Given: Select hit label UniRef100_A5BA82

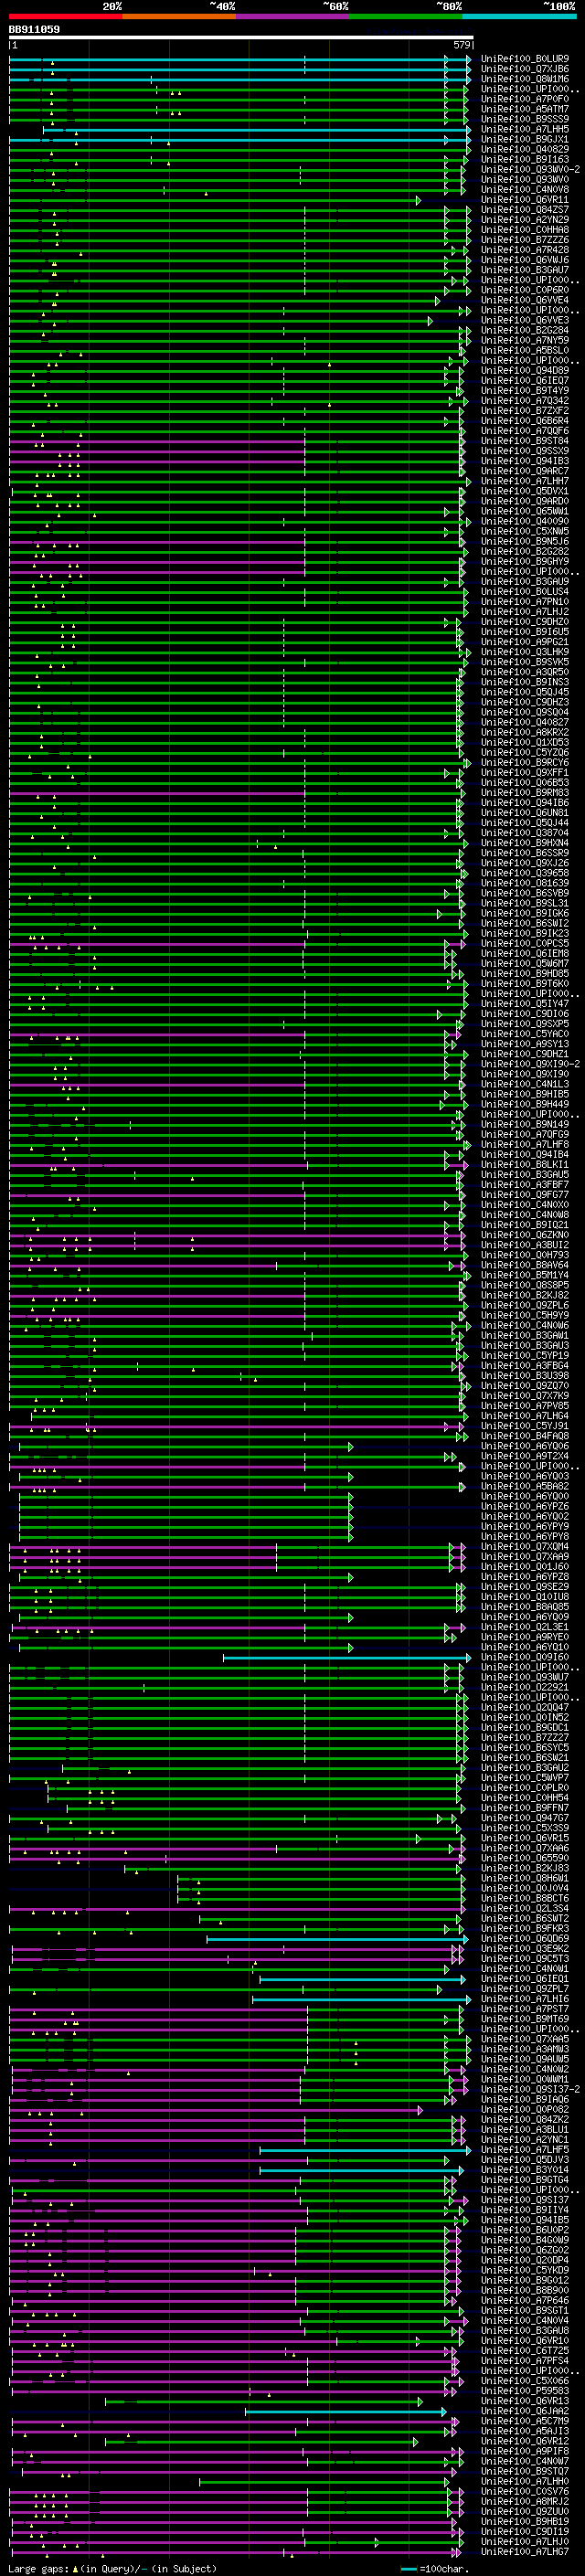Looking at the screenshot, I should pyautogui.click(x=524, y=1487).
